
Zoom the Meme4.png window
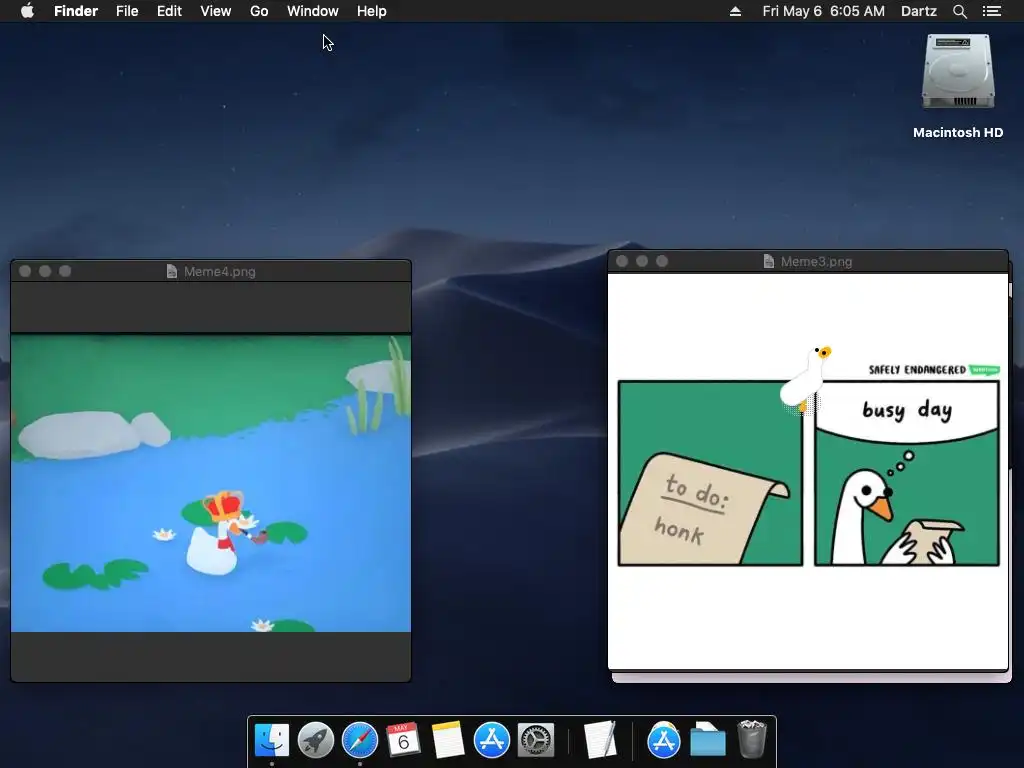tap(65, 271)
